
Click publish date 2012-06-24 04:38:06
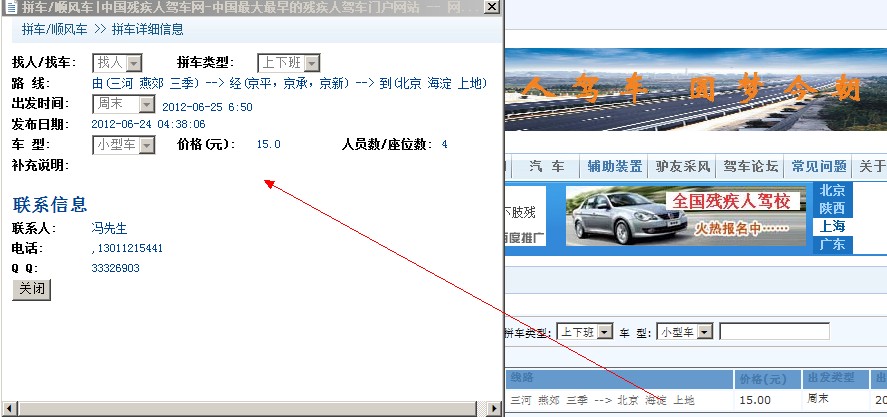tap(148, 124)
